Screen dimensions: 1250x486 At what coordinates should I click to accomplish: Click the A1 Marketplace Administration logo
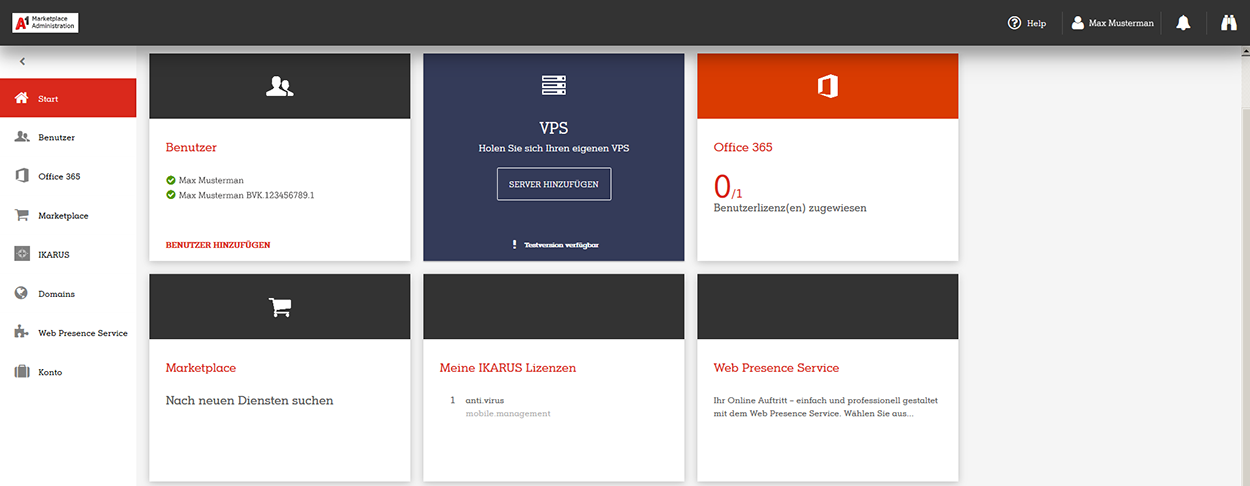click(45, 22)
